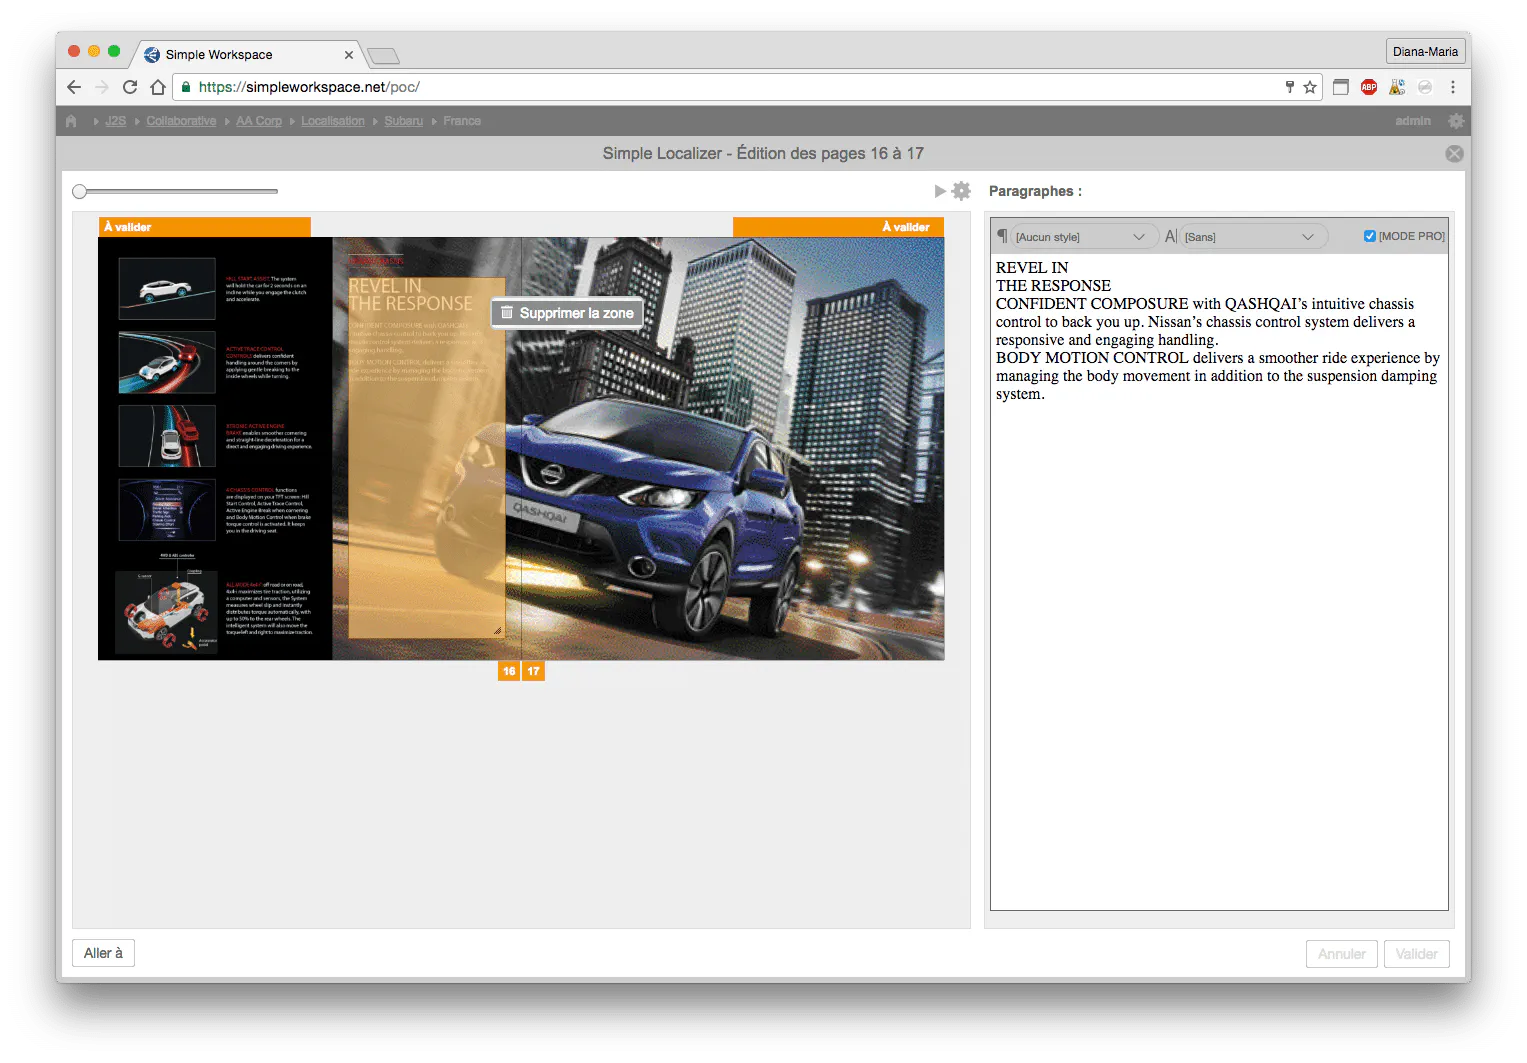This screenshot has width=1527, height=1063.
Task: Select page 17 marker below the spread
Action: pos(534,671)
